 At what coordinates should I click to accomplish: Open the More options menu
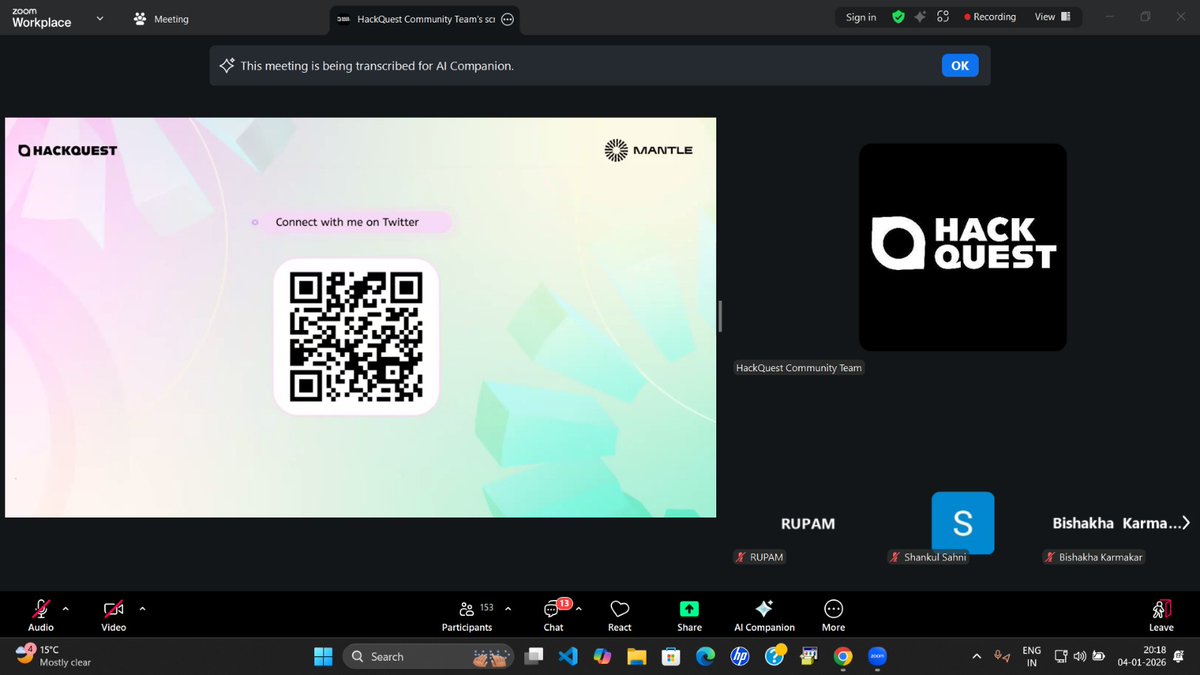pos(833,616)
